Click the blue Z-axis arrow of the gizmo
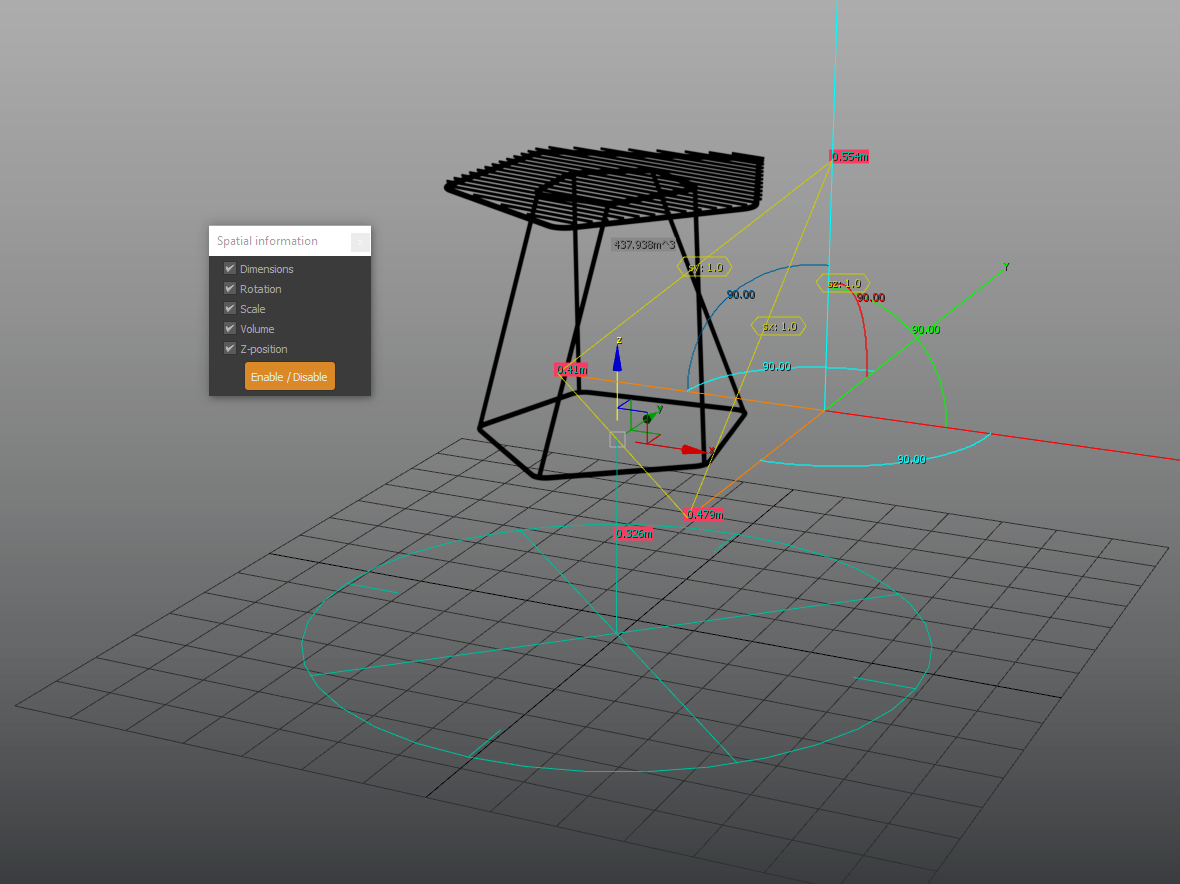 (x=618, y=361)
